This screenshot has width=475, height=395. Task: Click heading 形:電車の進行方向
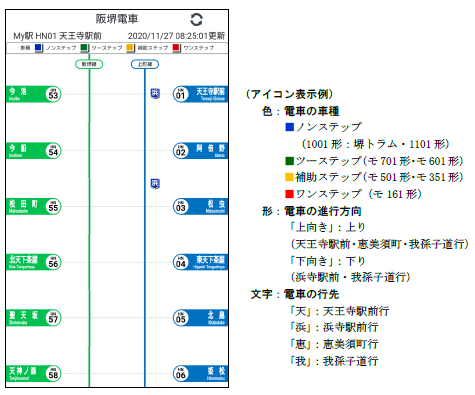click(x=312, y=211)
